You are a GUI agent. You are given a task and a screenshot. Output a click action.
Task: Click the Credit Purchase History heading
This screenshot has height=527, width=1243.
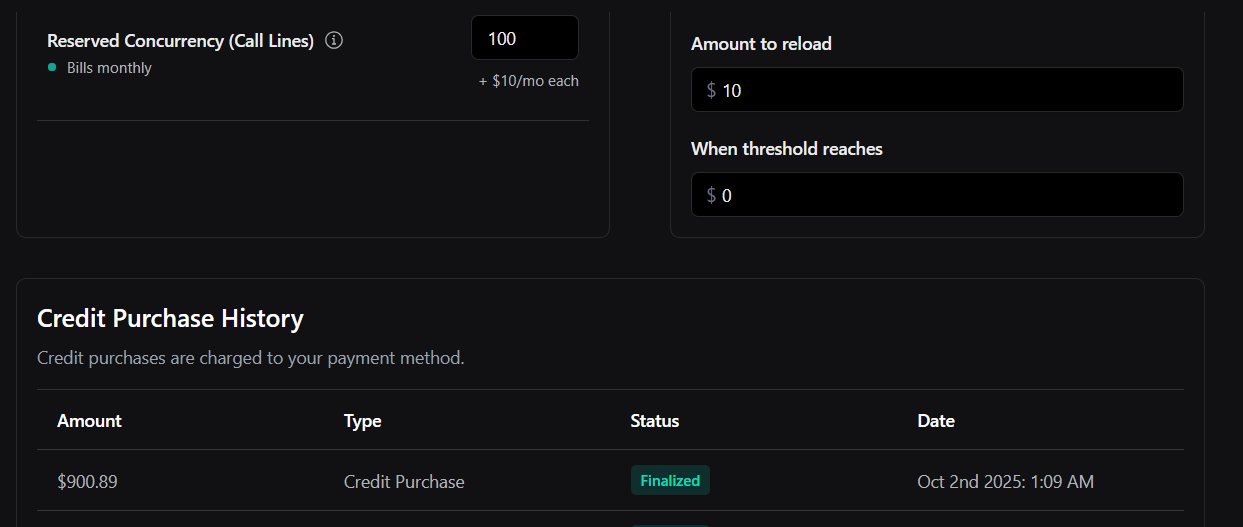coord(170,319)
